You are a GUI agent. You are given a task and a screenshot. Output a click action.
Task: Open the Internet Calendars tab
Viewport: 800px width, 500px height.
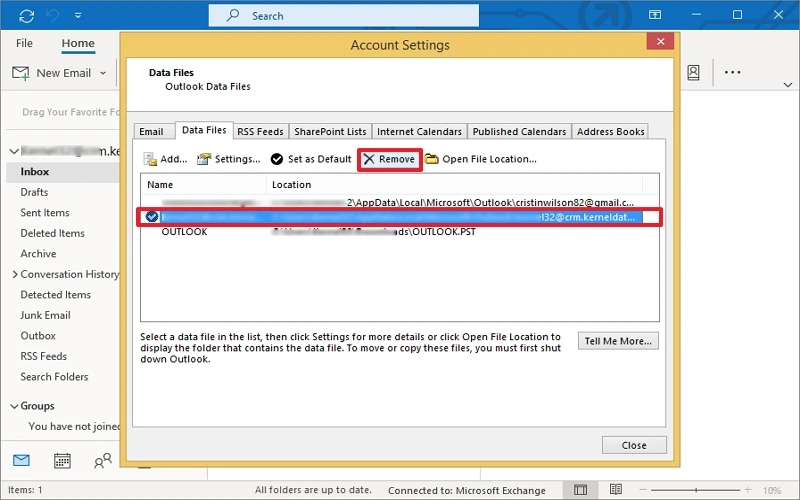click(x=419, y=132)
